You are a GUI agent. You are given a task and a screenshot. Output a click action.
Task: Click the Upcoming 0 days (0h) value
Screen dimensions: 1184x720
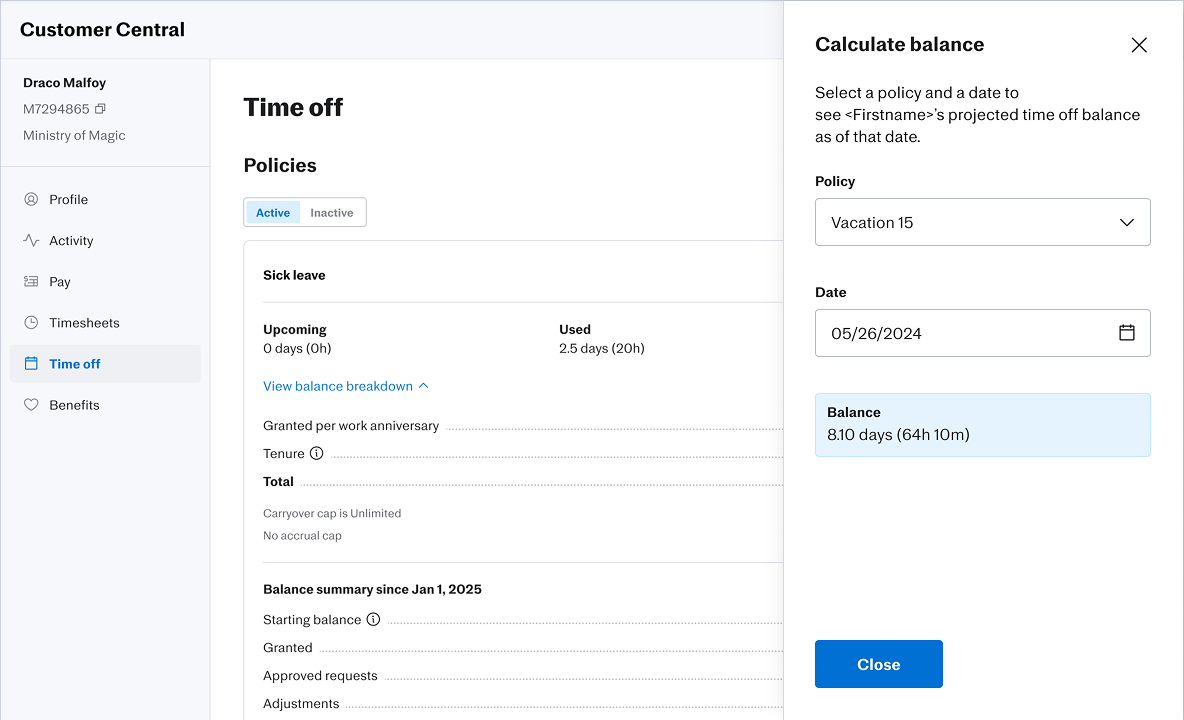297,348
